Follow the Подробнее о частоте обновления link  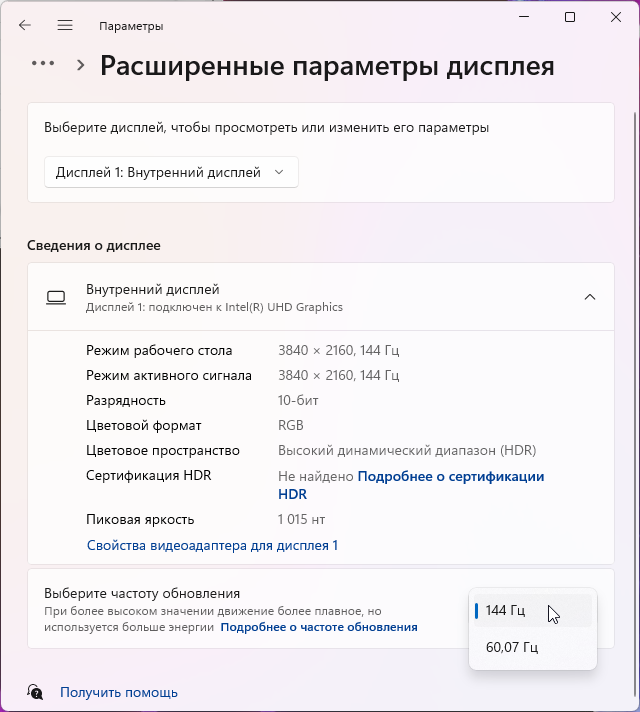coord(319,627)
